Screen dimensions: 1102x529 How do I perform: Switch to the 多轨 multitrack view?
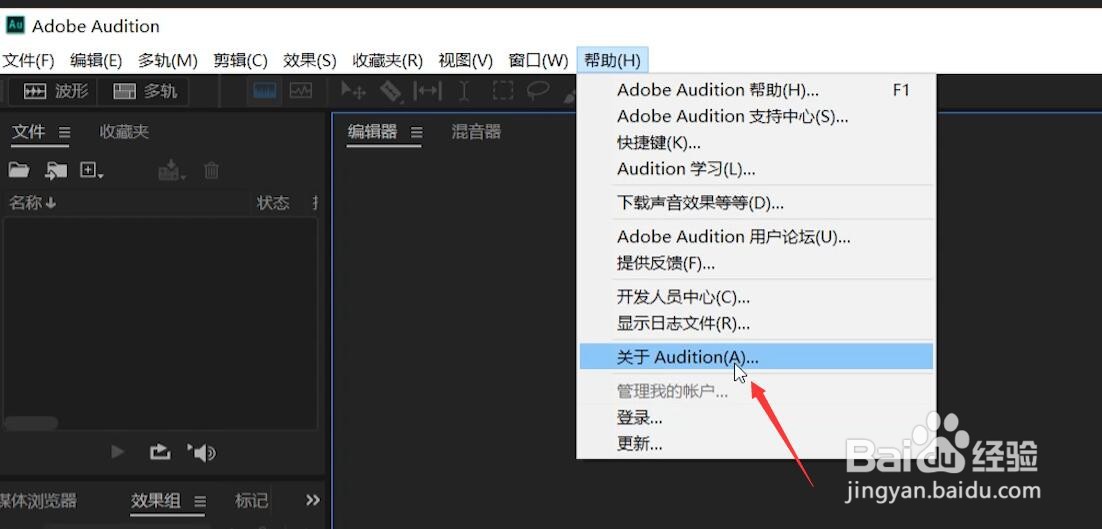coord(144,91)
